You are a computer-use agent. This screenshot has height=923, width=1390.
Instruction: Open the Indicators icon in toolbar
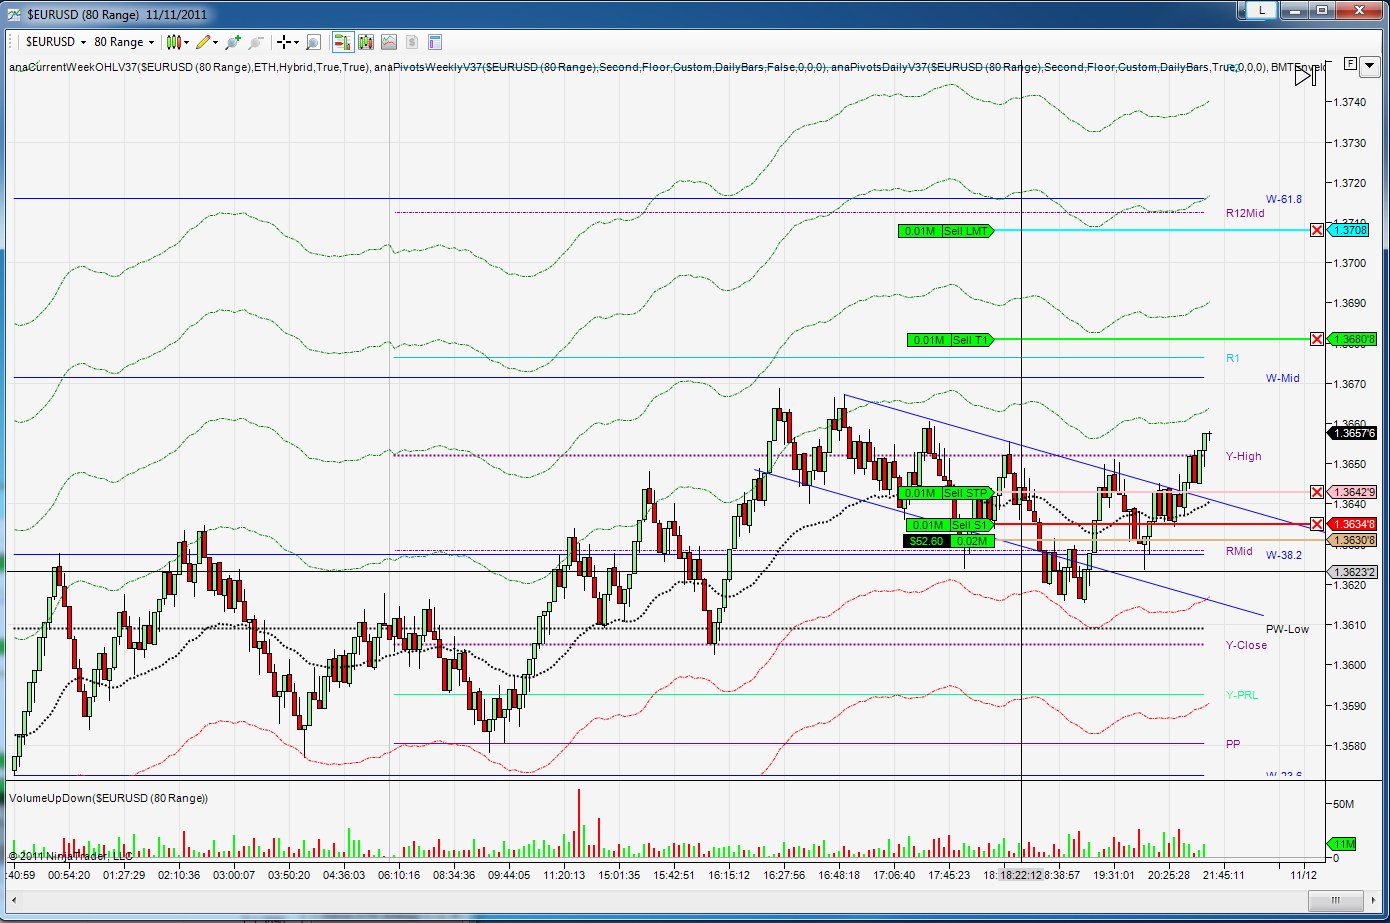366,42
